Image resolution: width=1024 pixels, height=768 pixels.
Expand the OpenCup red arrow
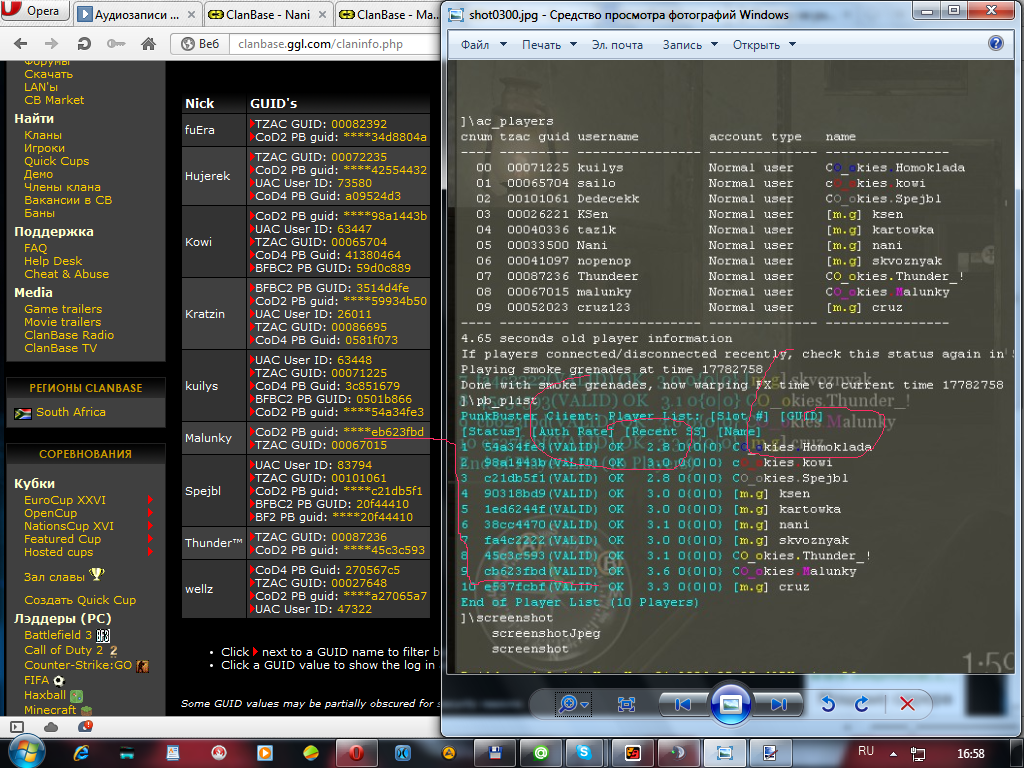(x=150, y=513)
